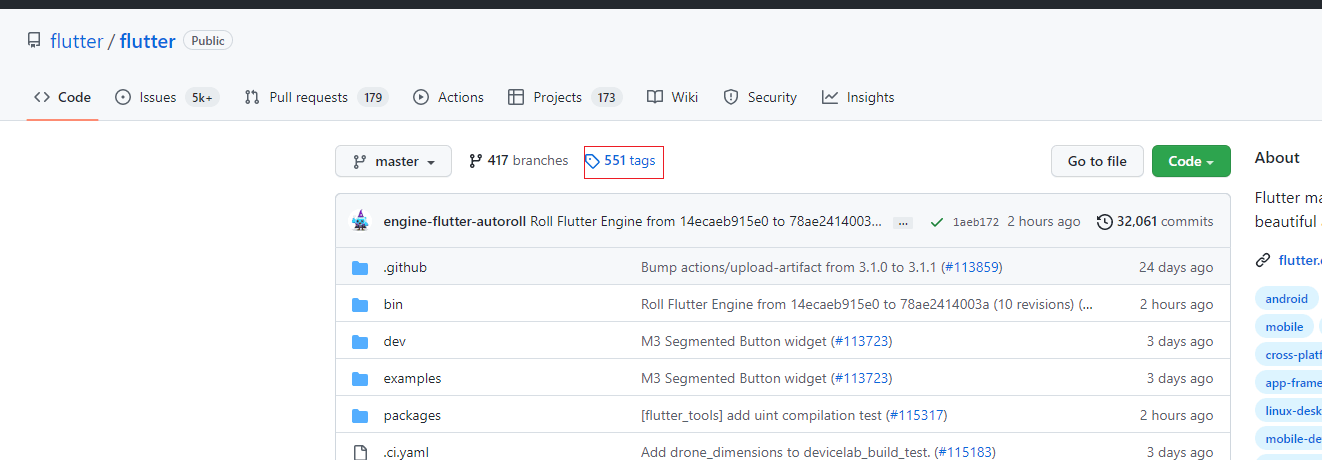
Task: Open the Security tab
Action: click(x=760, y=97)
